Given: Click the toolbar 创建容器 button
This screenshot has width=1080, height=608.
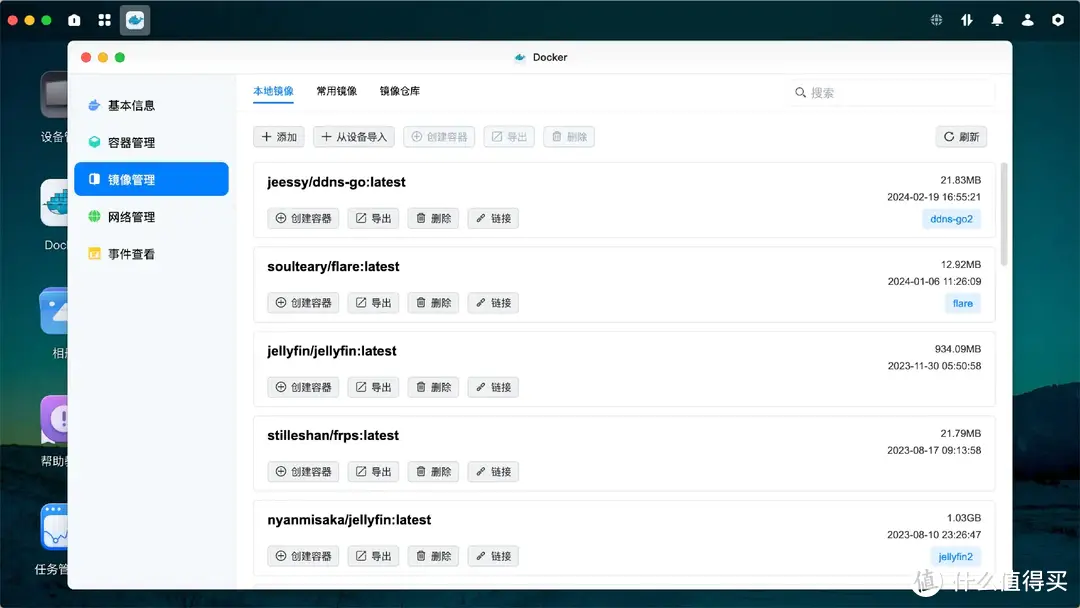Looking at the screenshot, I should (439, 137).
